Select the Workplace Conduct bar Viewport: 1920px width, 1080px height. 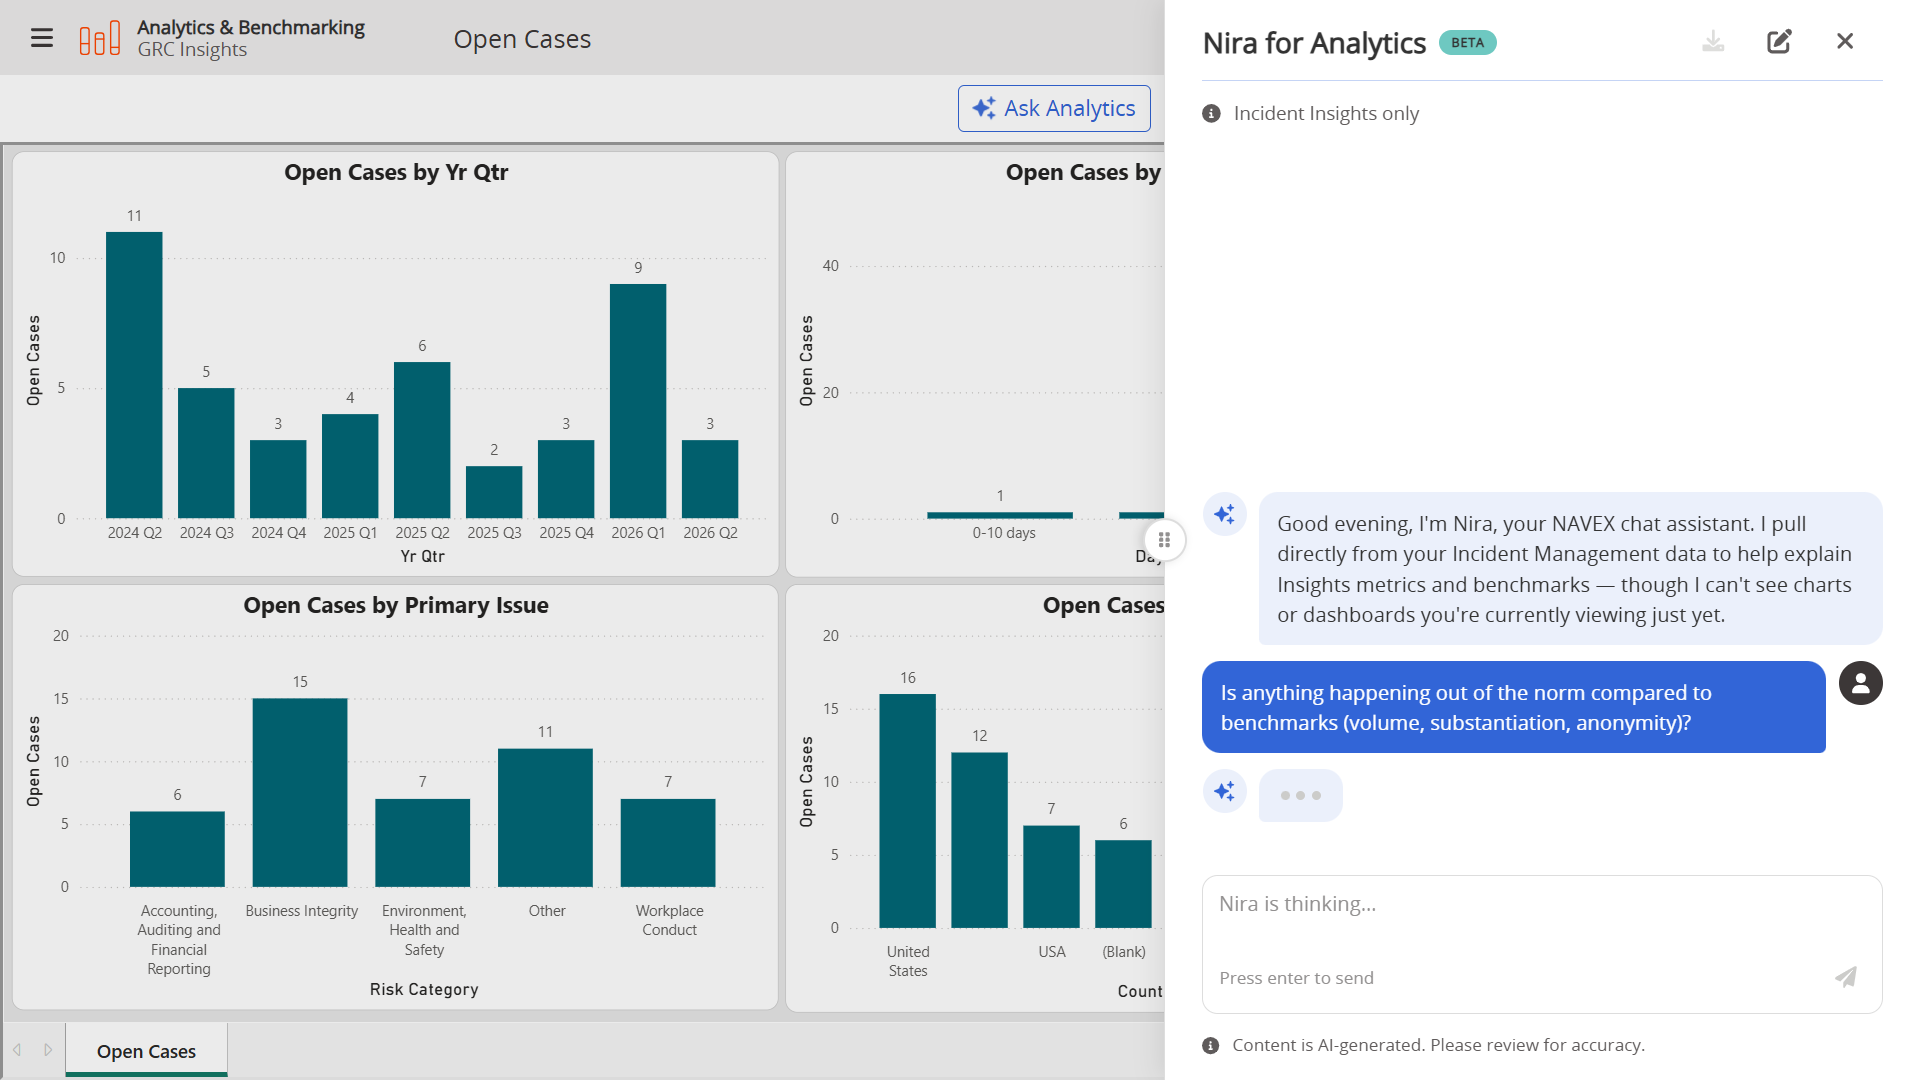tap(668, 843)
